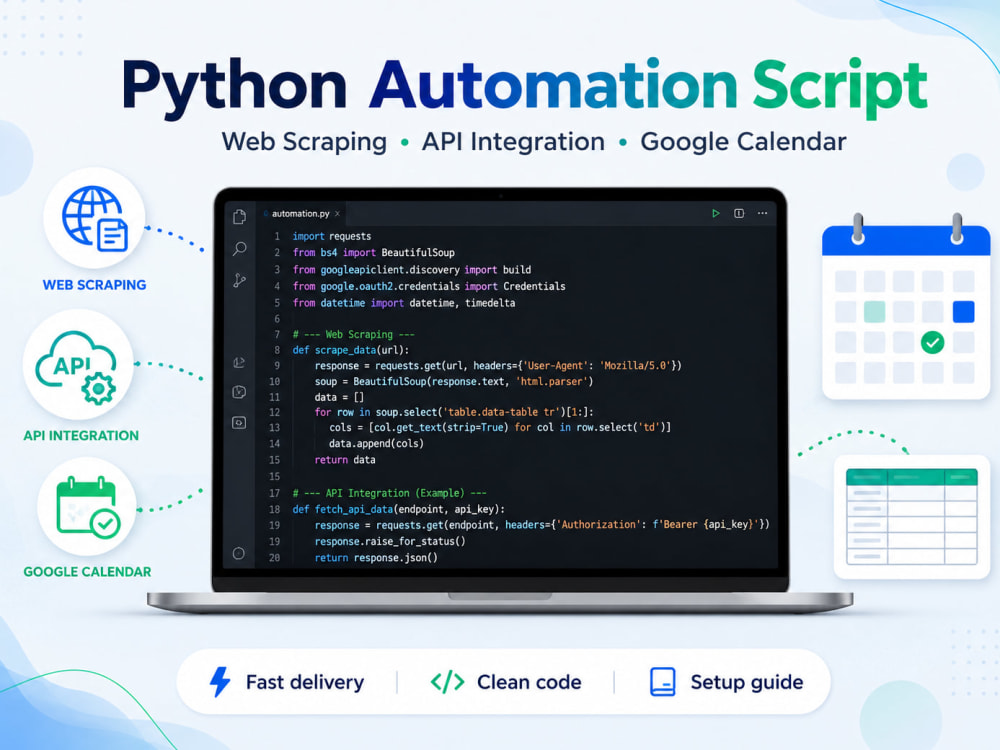Close the automation.py tab
The image size is (1000, 750).
point(337,214)
